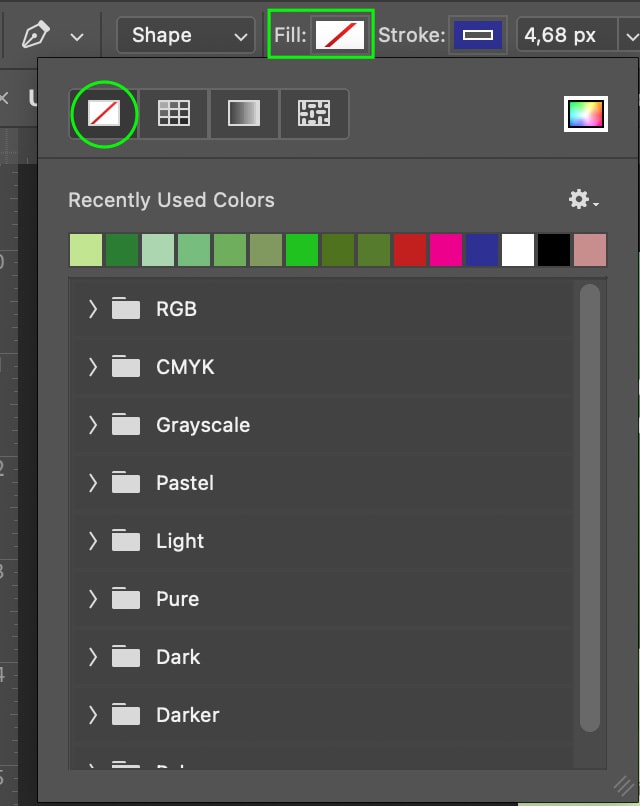Open the rainbow Color Picker button

click(586, 114)
